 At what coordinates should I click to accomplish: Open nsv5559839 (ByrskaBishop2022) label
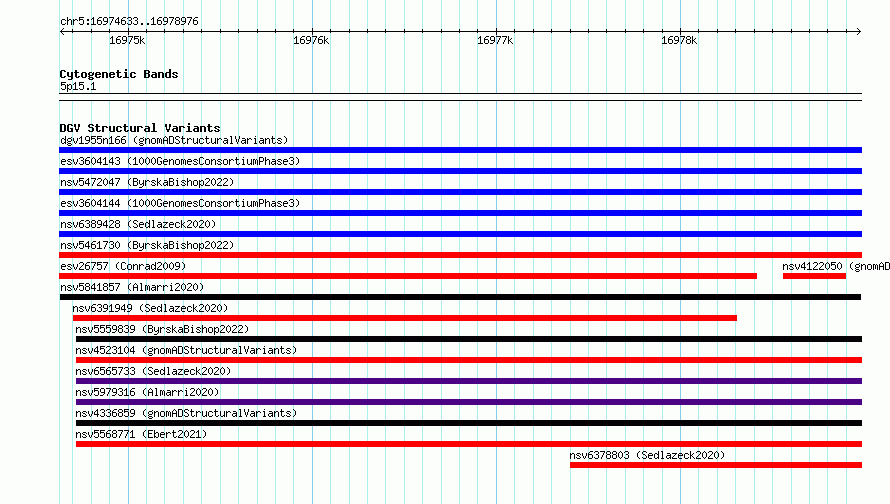click(x=162, y=329)
